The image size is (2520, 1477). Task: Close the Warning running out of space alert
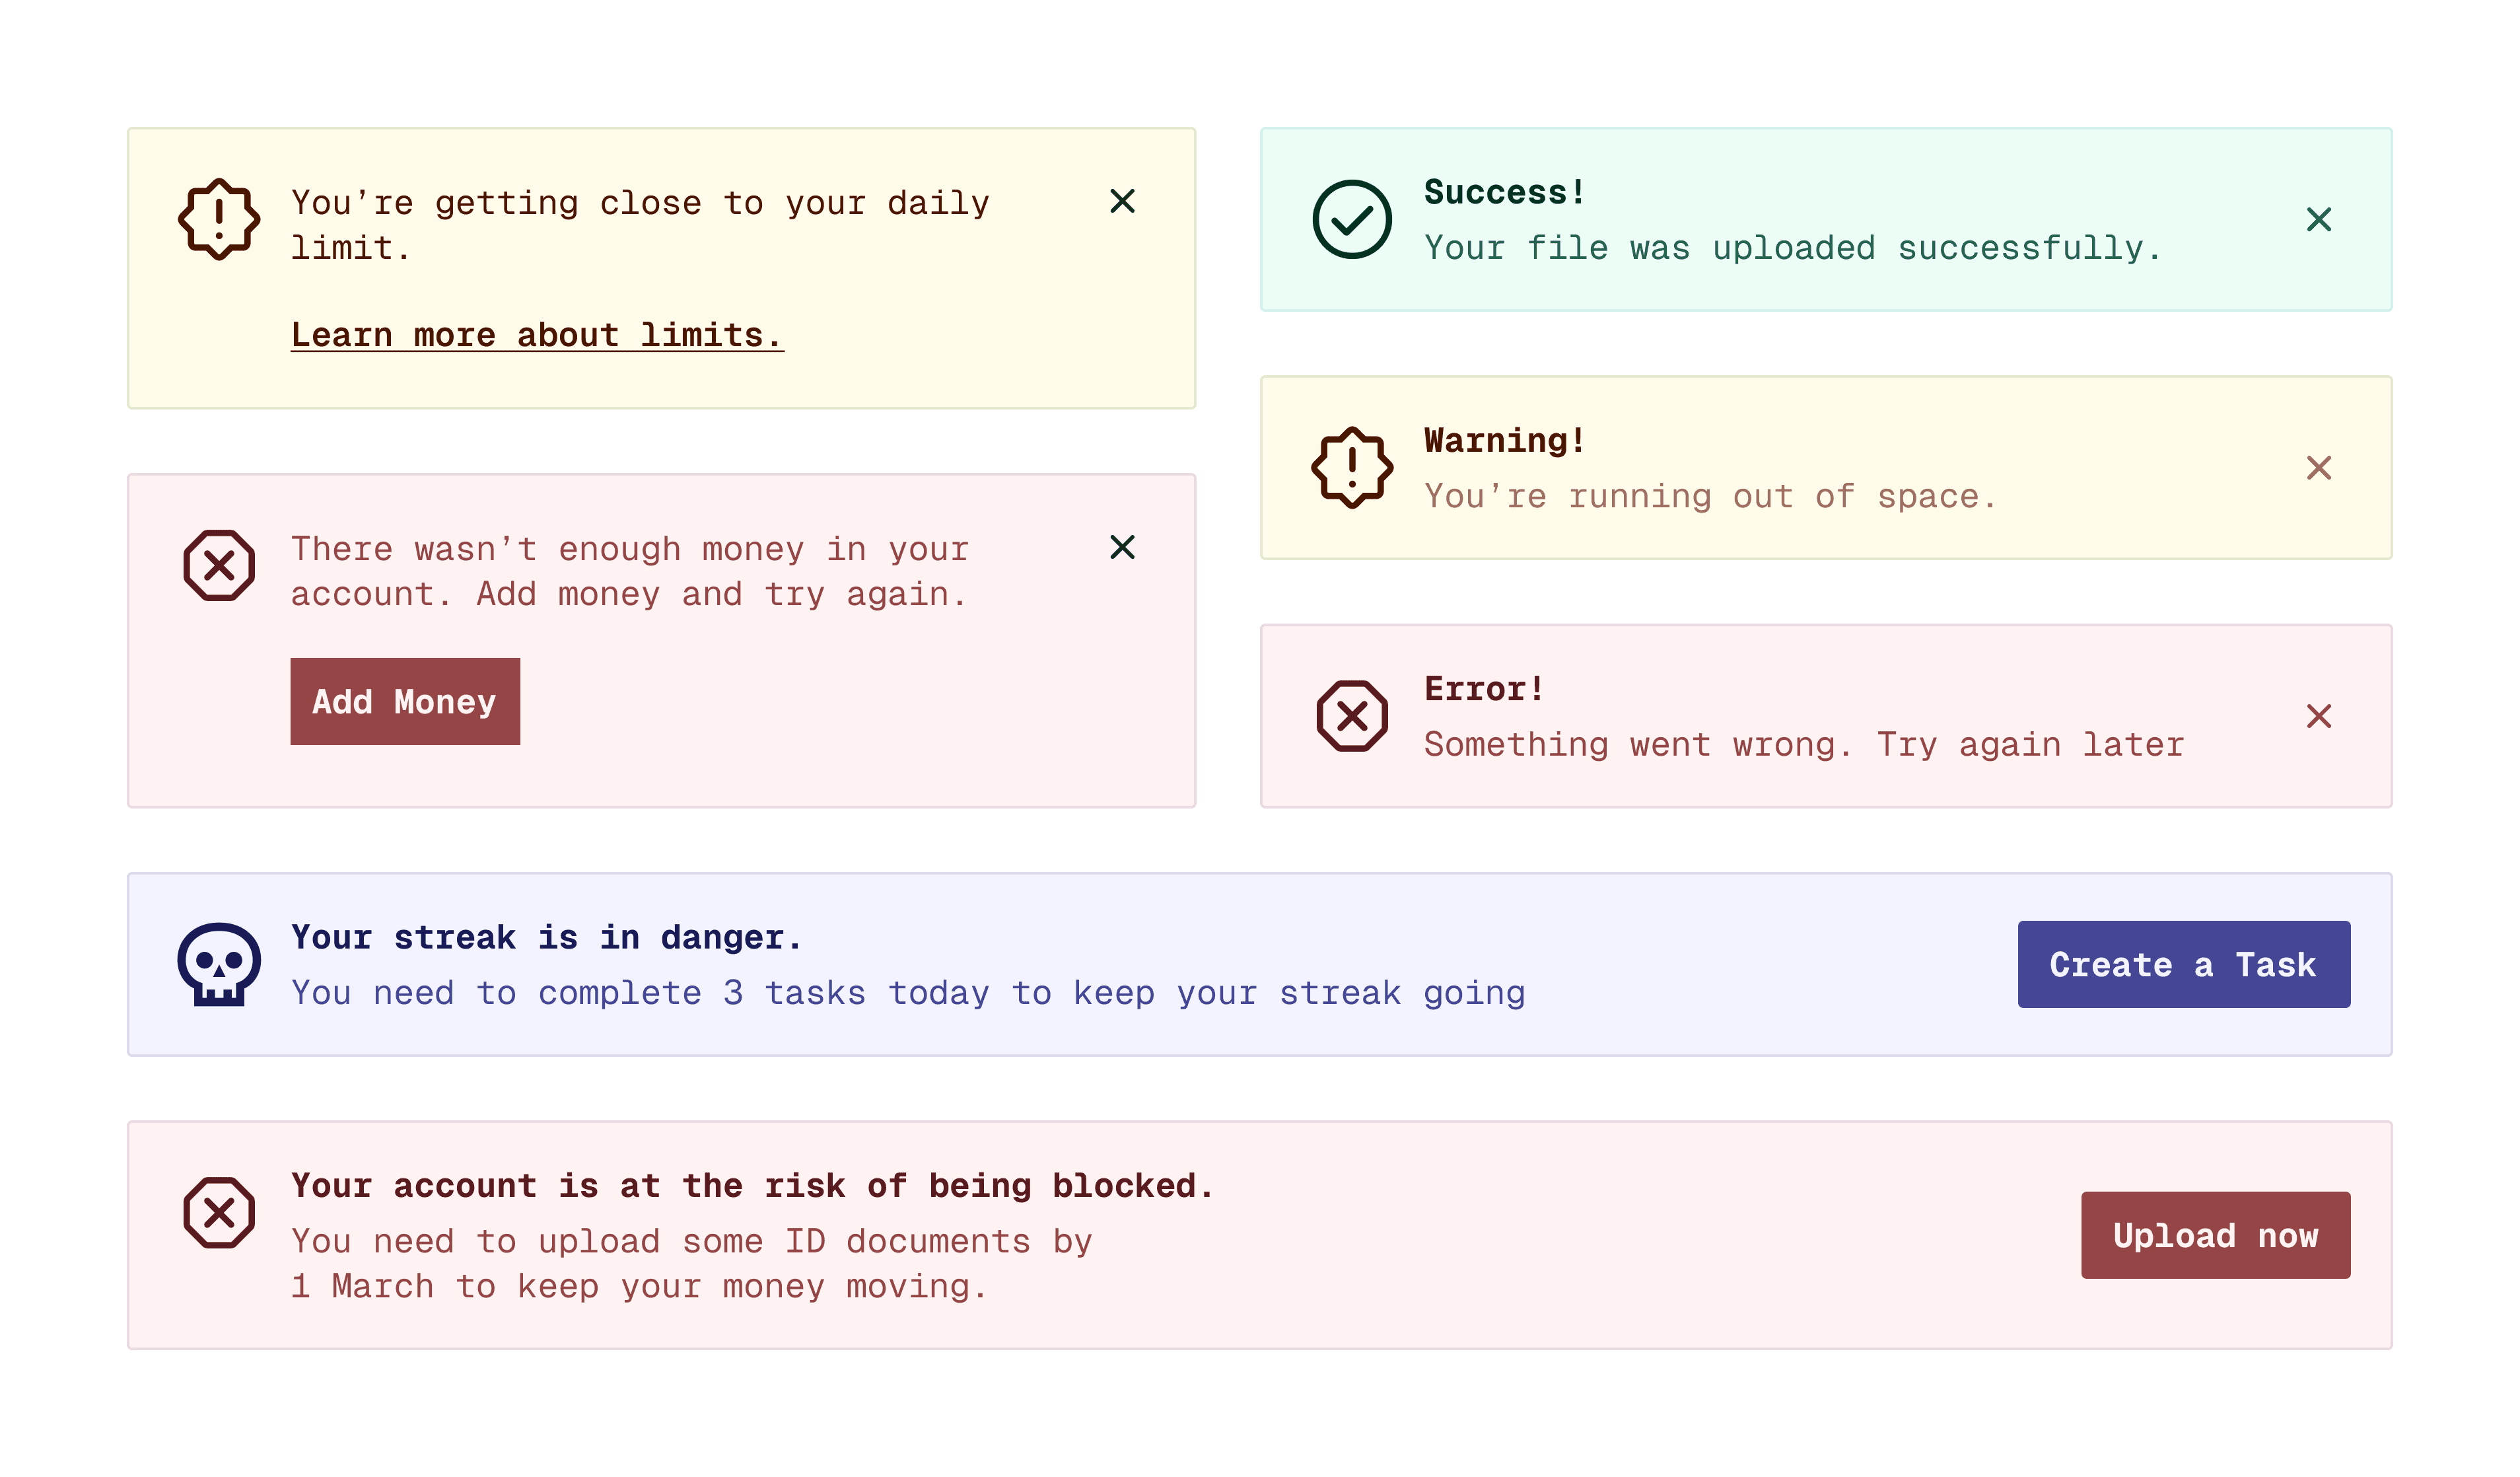[x=2318, y=467]
